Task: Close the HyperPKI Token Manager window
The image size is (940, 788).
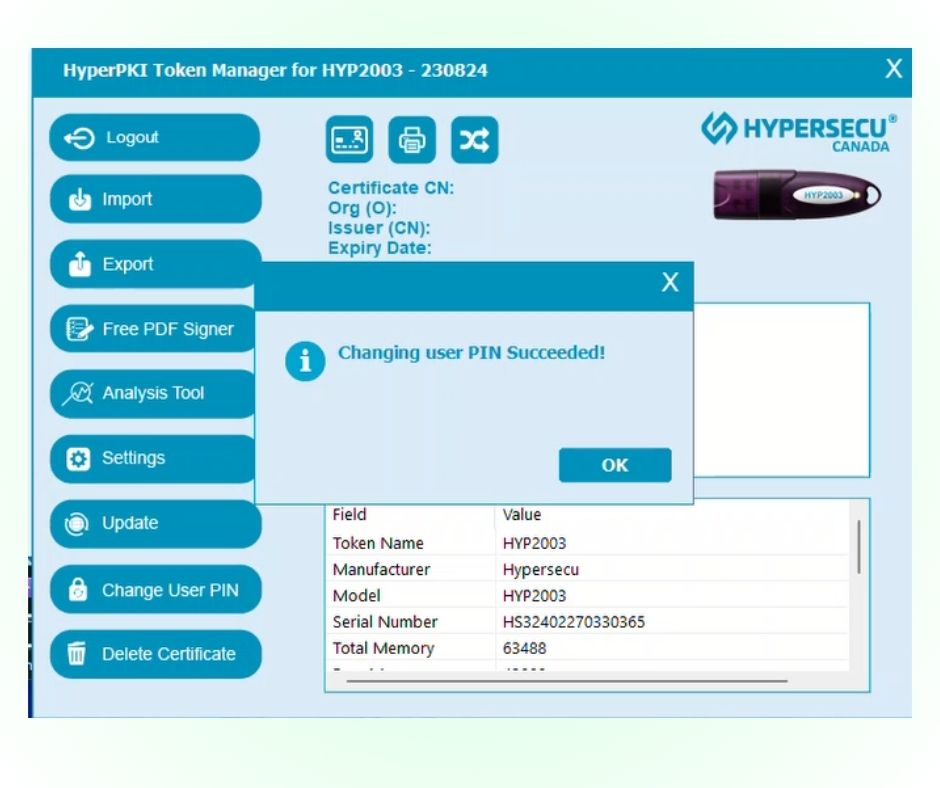Action: click(x=893, y=68)
